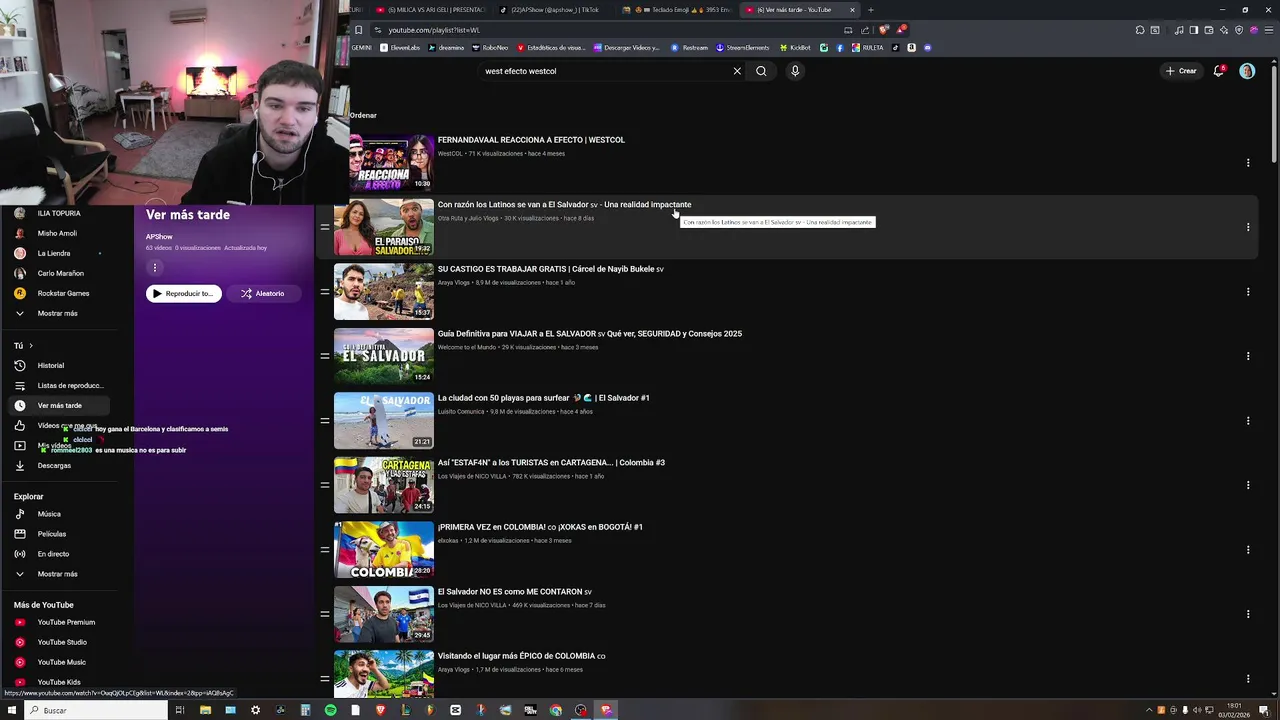Screen dimensions: 1280x720
Task: Open thumbnail of Cartagena estafas video
Action: click(x=384, y=485)
